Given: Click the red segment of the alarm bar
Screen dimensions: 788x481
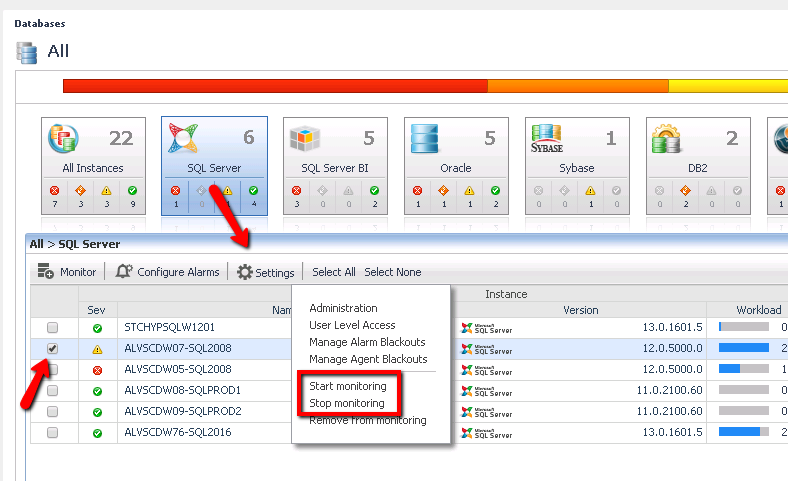Looking at the screenshot, I should [275, 86].
